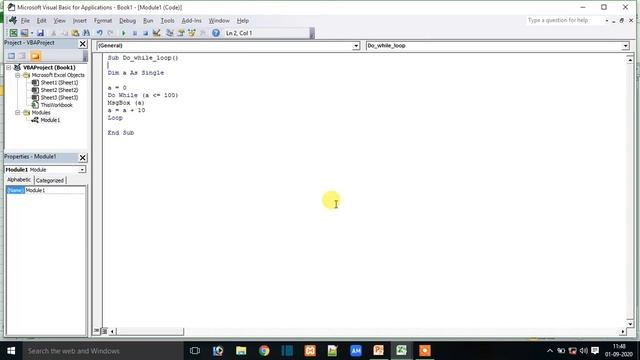Viewport: 640px width, 360px height.
Task: Open Windows Start menu
Action: (x=11, y=351)
